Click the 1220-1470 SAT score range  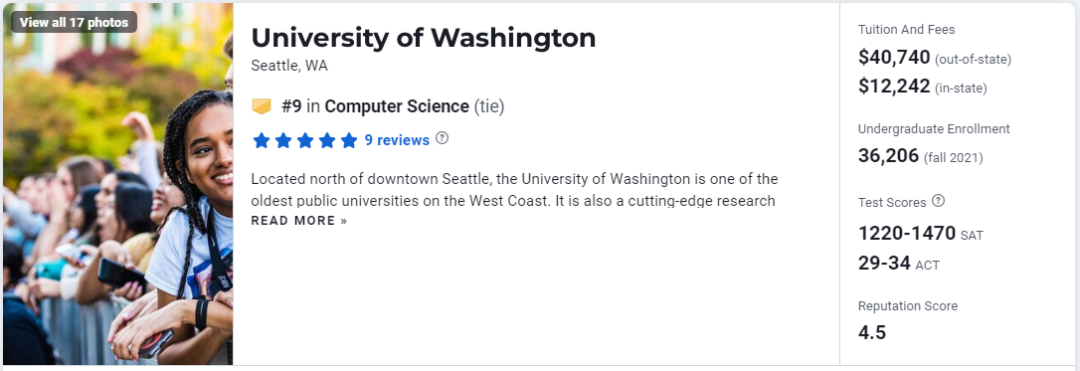pyautogui.click(x=907, y=234)
